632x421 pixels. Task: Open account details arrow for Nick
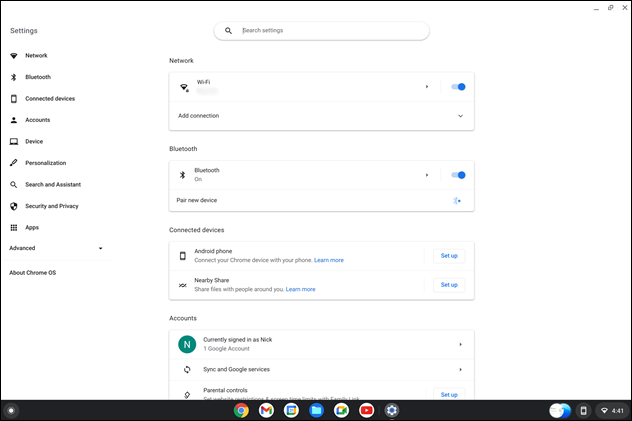click(460, 344)
